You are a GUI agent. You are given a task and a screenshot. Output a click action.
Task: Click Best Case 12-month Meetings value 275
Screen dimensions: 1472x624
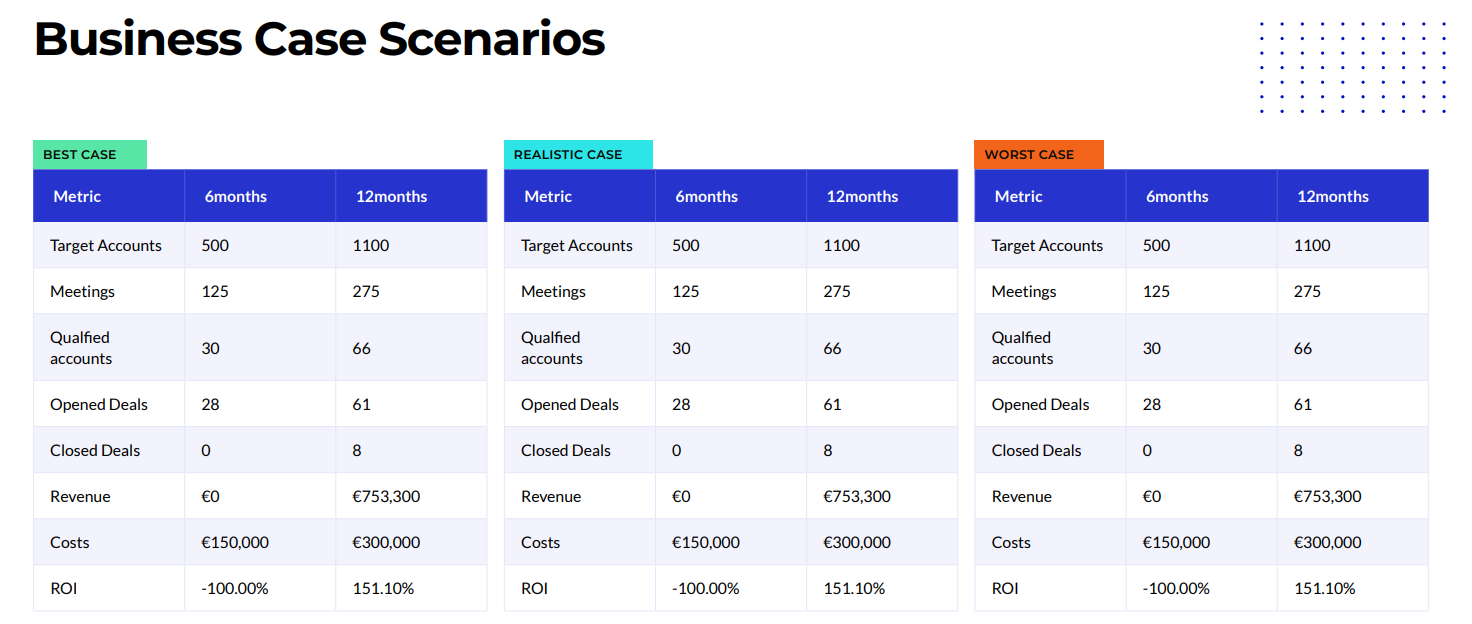[366, 291]
